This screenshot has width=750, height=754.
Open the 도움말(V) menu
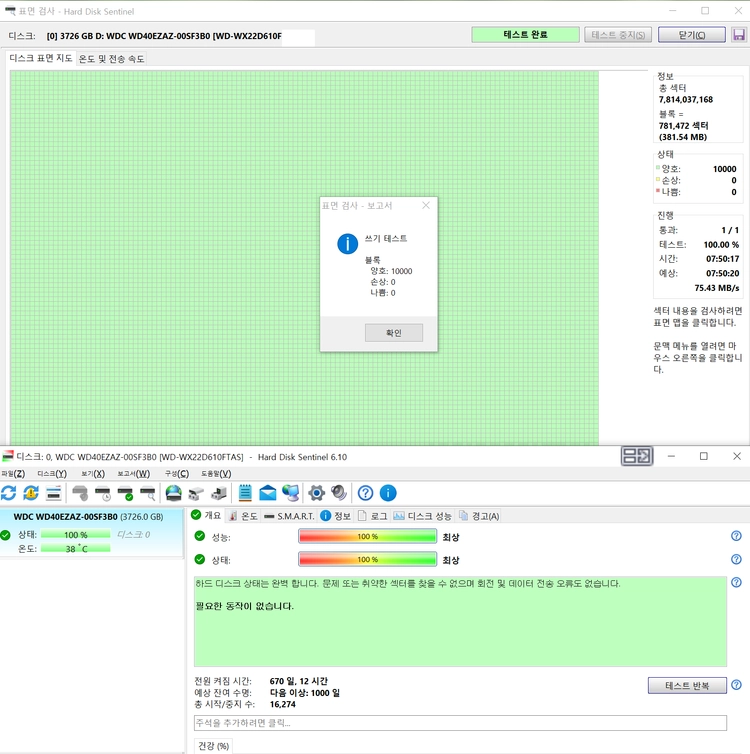216,474
